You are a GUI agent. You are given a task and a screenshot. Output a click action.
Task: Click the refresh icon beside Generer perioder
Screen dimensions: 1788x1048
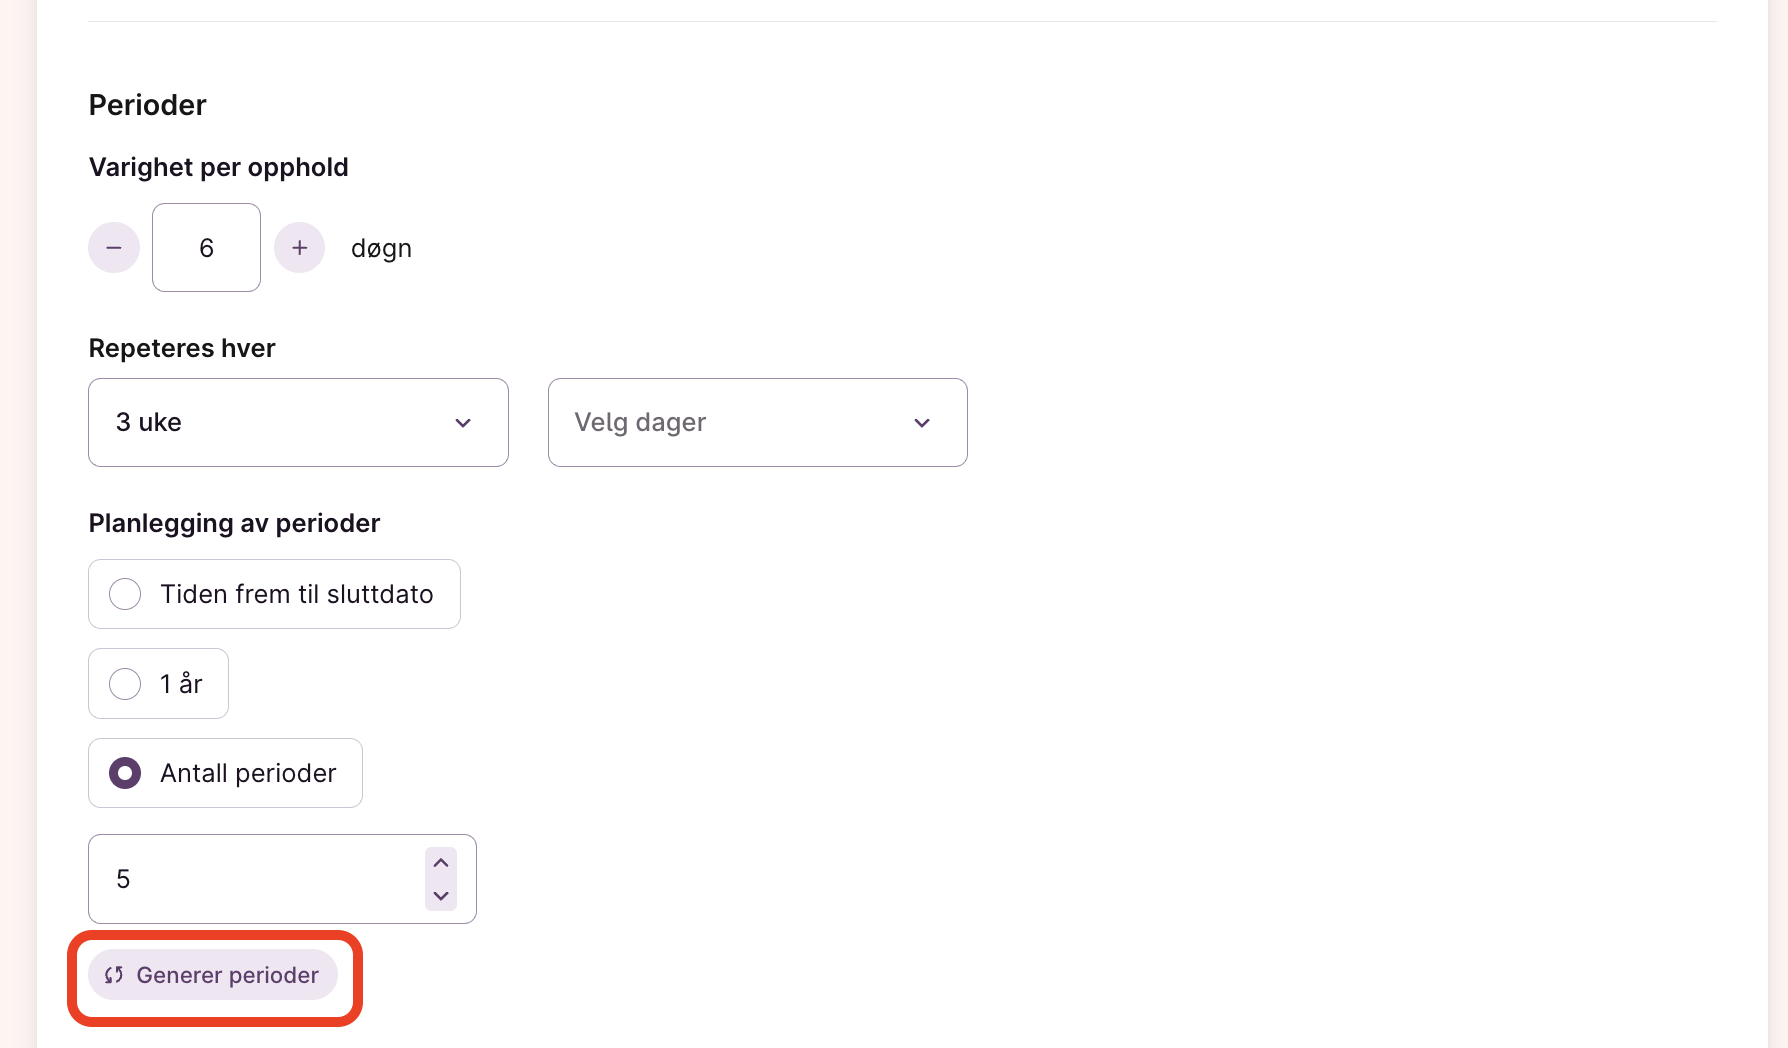[x=114, y=975]
